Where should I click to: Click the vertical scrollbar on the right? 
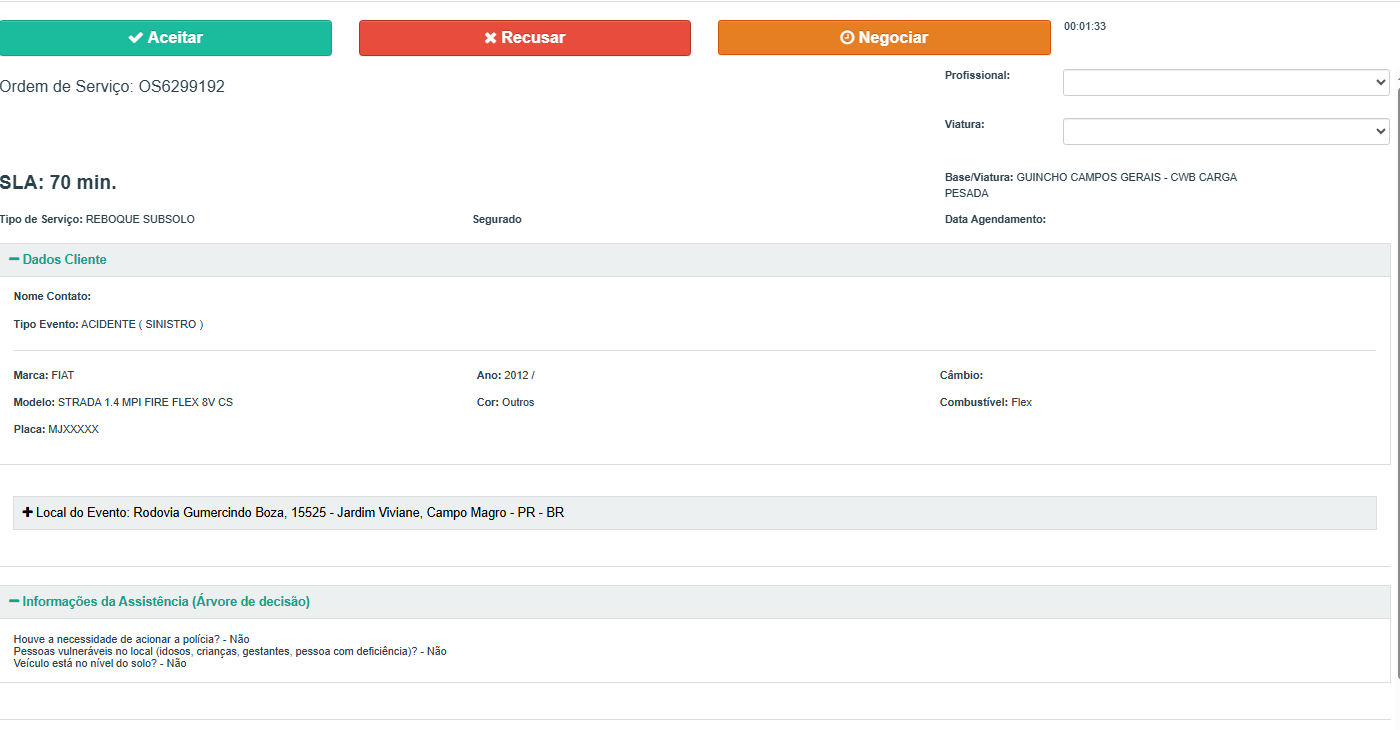[1396, 380]
